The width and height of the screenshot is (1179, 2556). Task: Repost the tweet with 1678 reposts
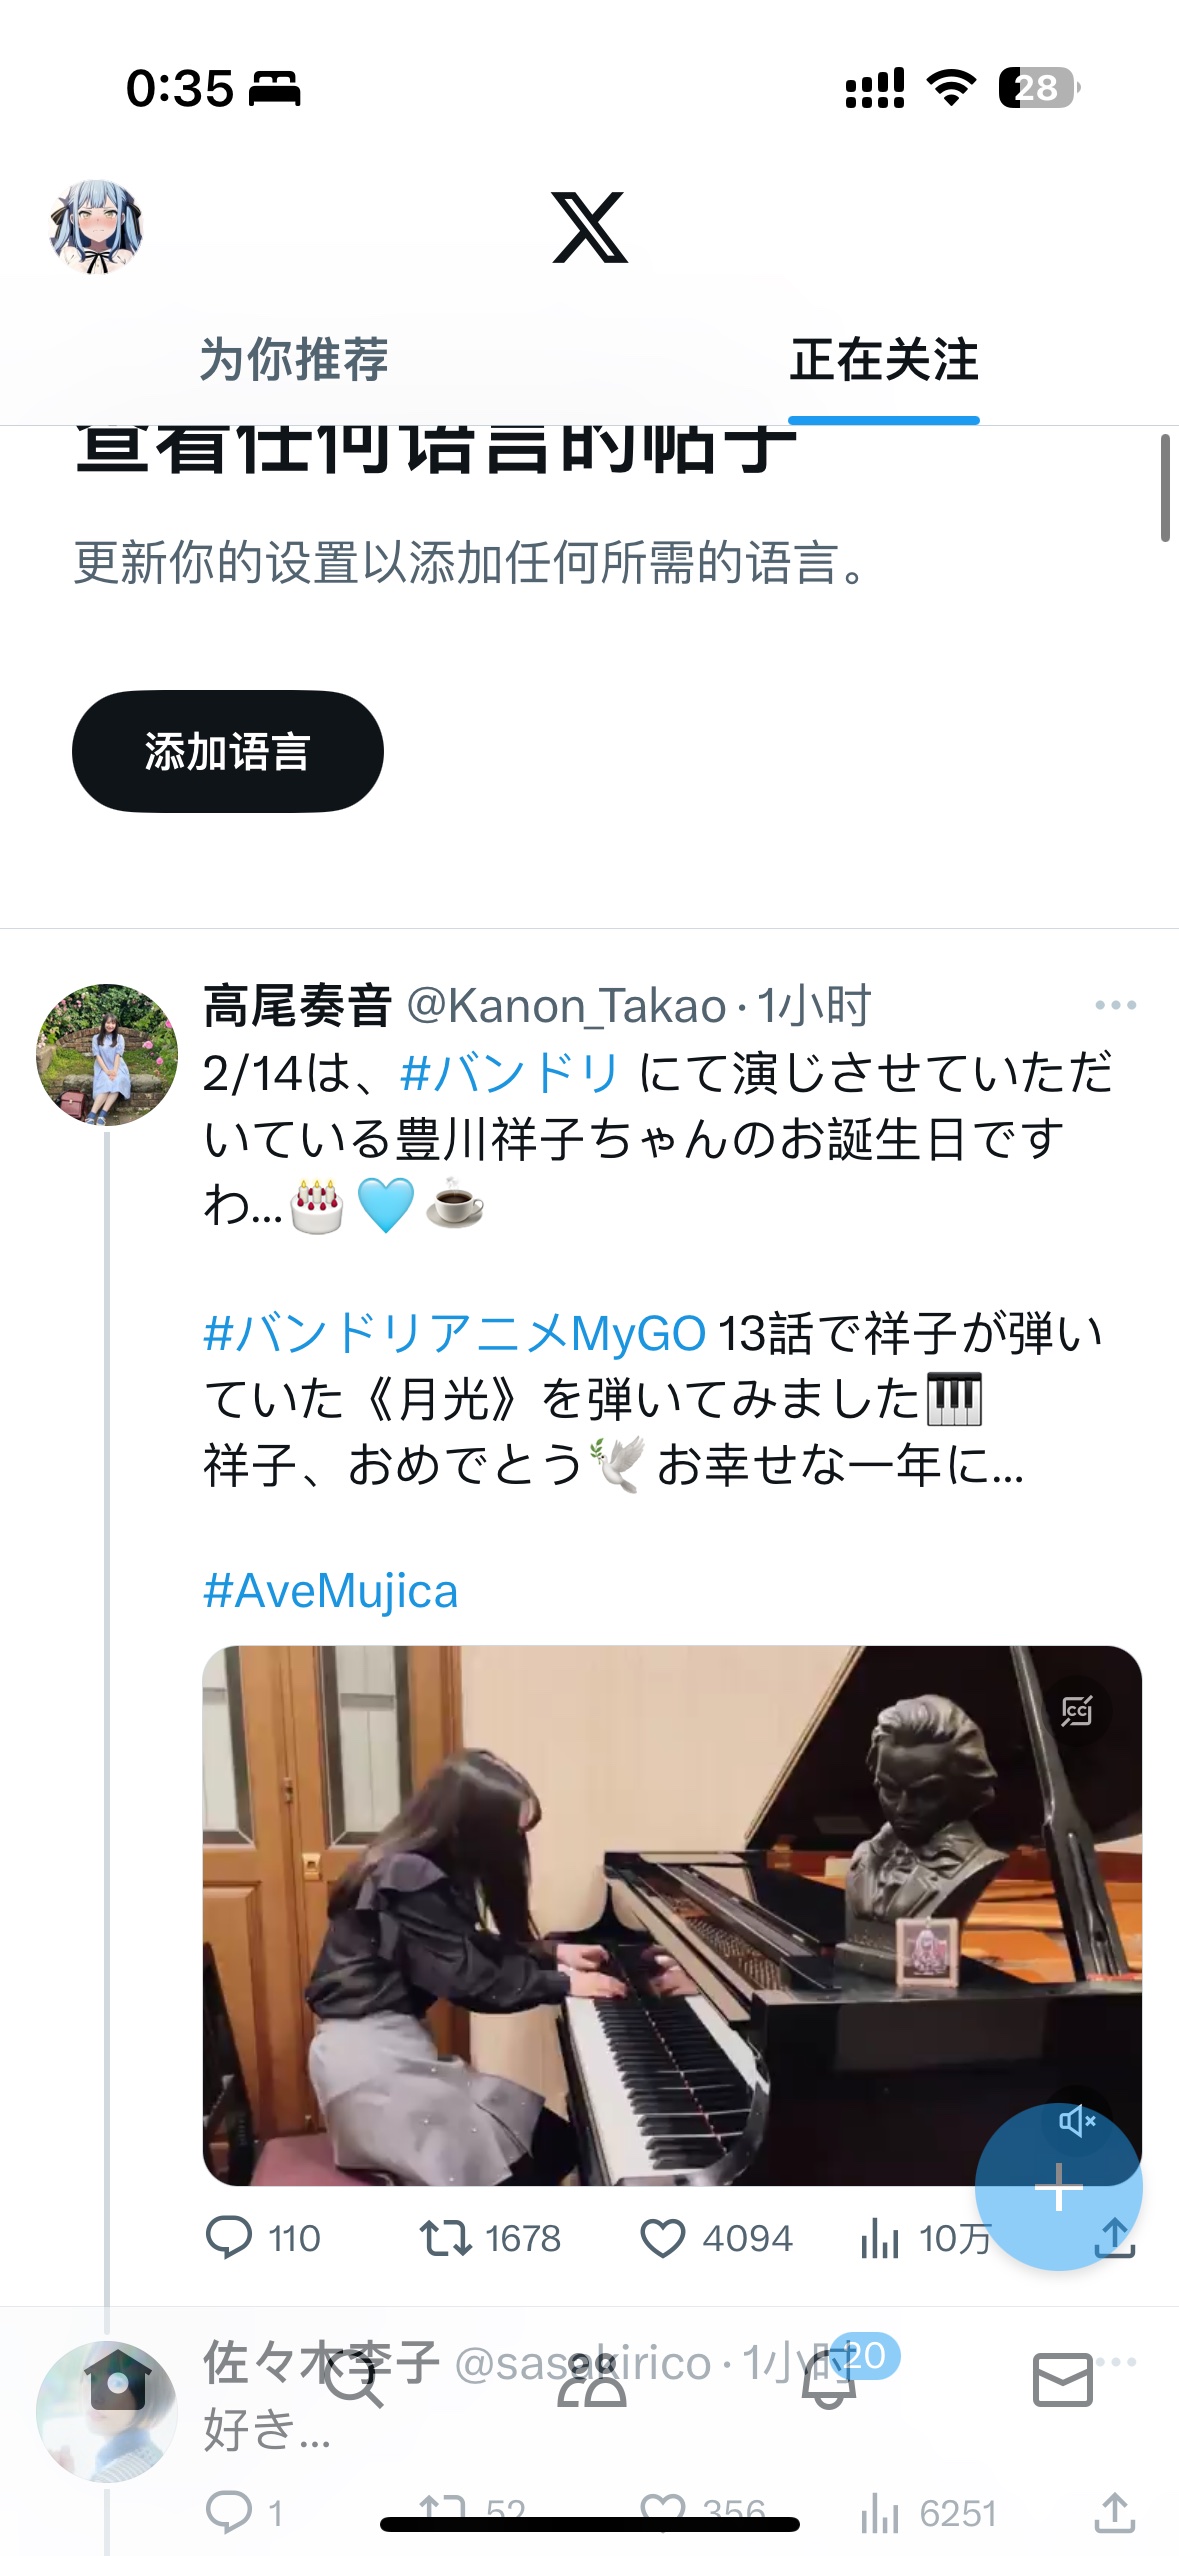click(x=445, y=2238)
